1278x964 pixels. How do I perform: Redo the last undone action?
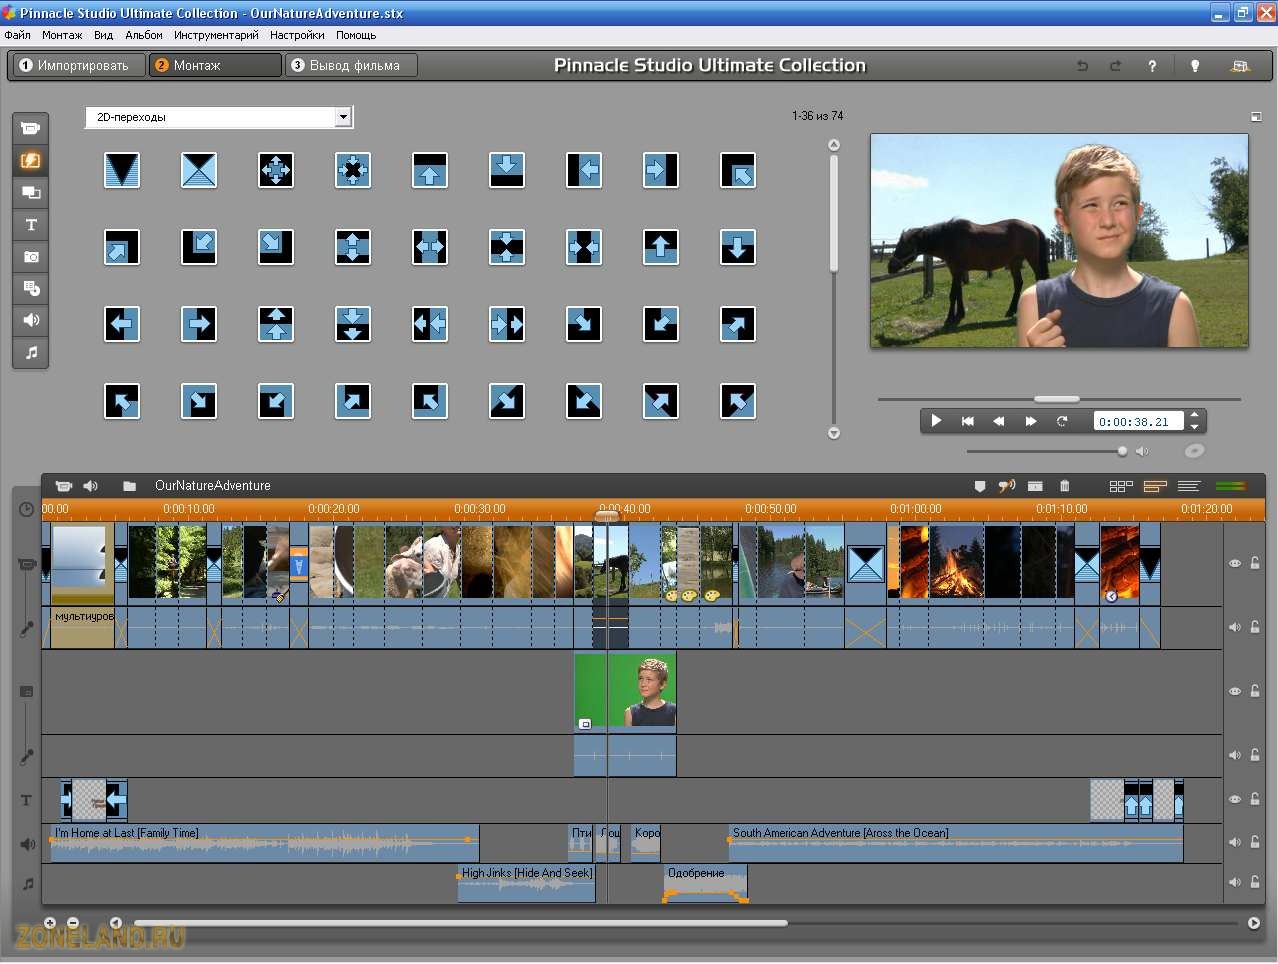click(x=1115, y=66)
